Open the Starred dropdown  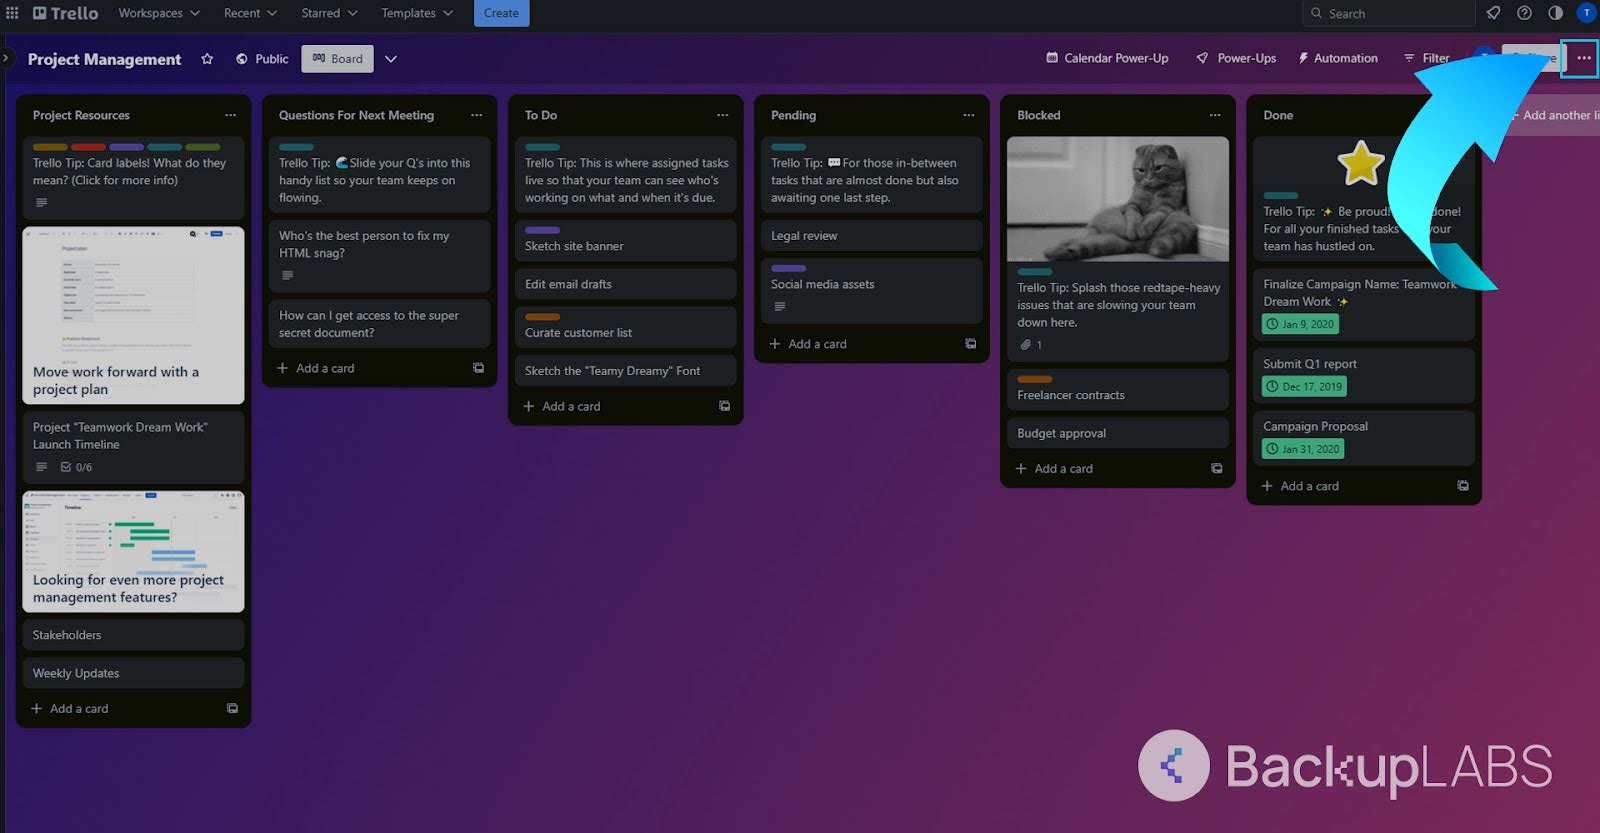point(329,13)
